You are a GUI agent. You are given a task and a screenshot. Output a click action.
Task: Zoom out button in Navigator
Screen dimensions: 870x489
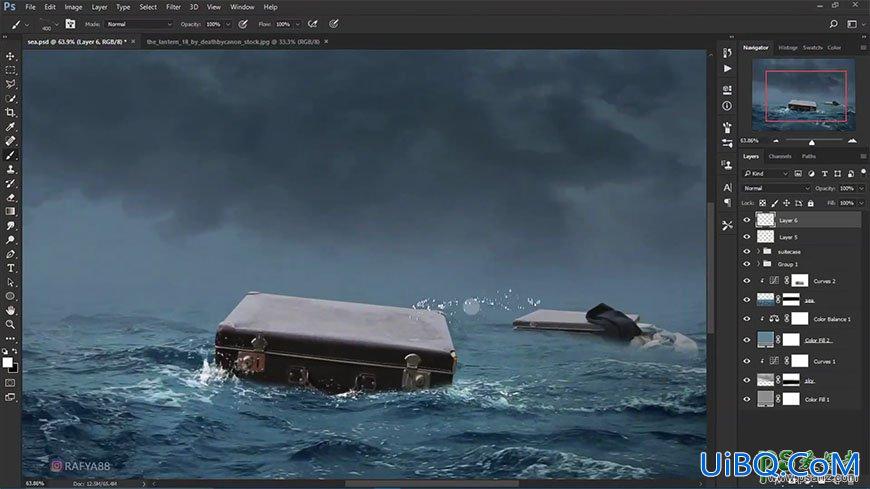click(775, 141)
